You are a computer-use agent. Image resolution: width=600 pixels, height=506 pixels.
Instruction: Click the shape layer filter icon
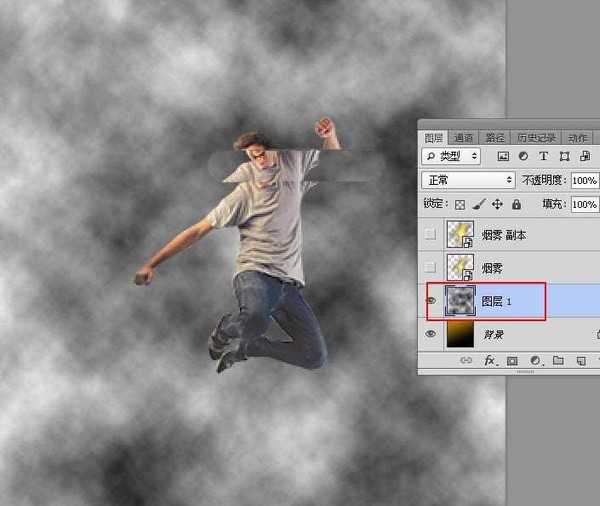click(x=564, y=157)
